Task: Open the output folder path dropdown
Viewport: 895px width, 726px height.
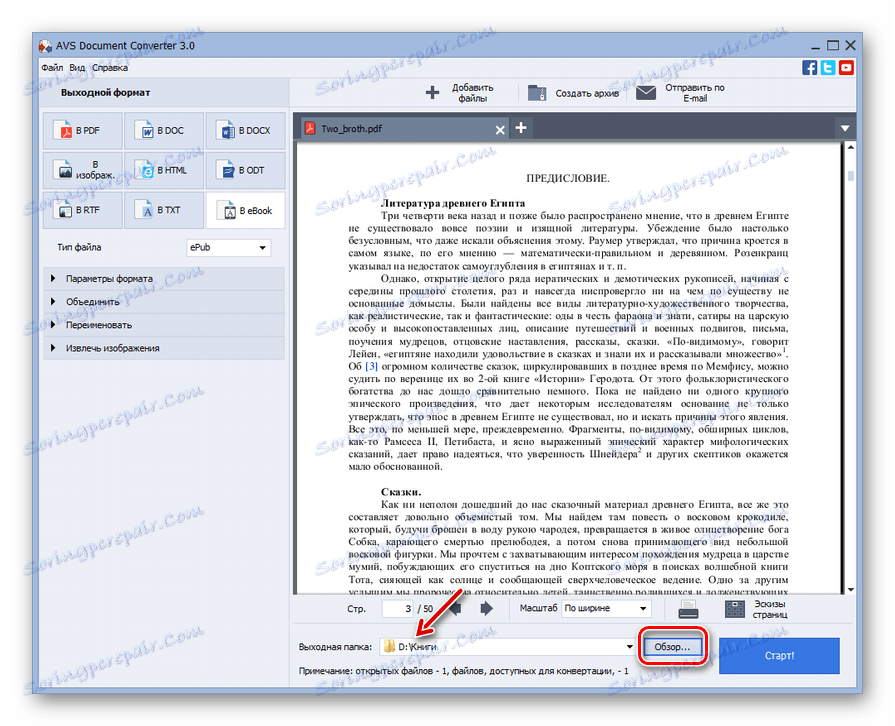Action: (629, 647)
